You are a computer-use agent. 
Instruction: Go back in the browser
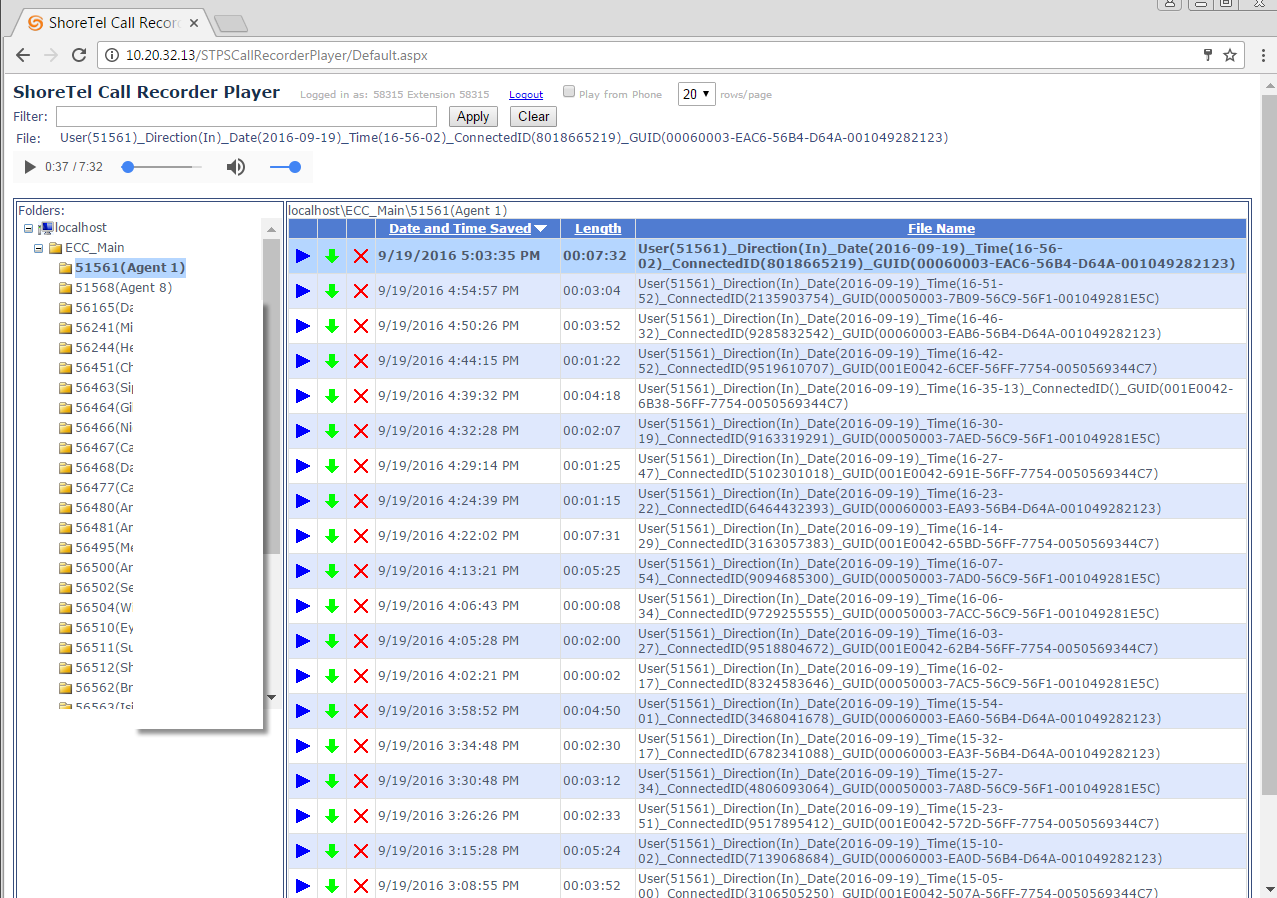click(23, 55)
